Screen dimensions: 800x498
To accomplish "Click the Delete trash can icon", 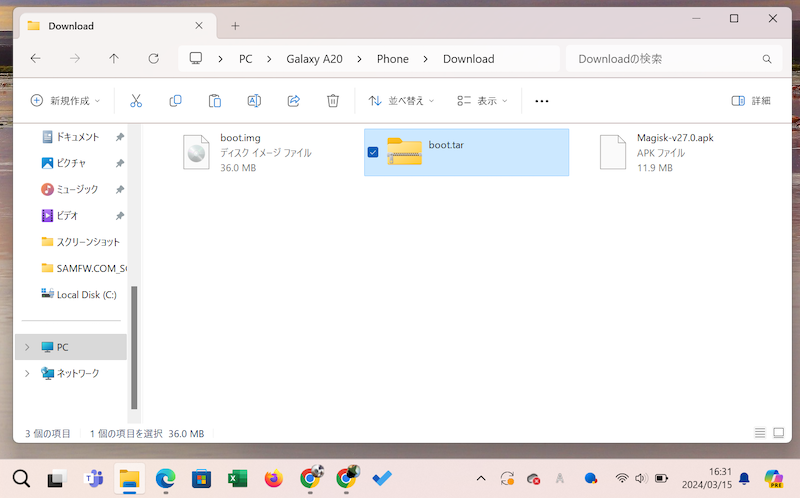I will tap(333, 101).
